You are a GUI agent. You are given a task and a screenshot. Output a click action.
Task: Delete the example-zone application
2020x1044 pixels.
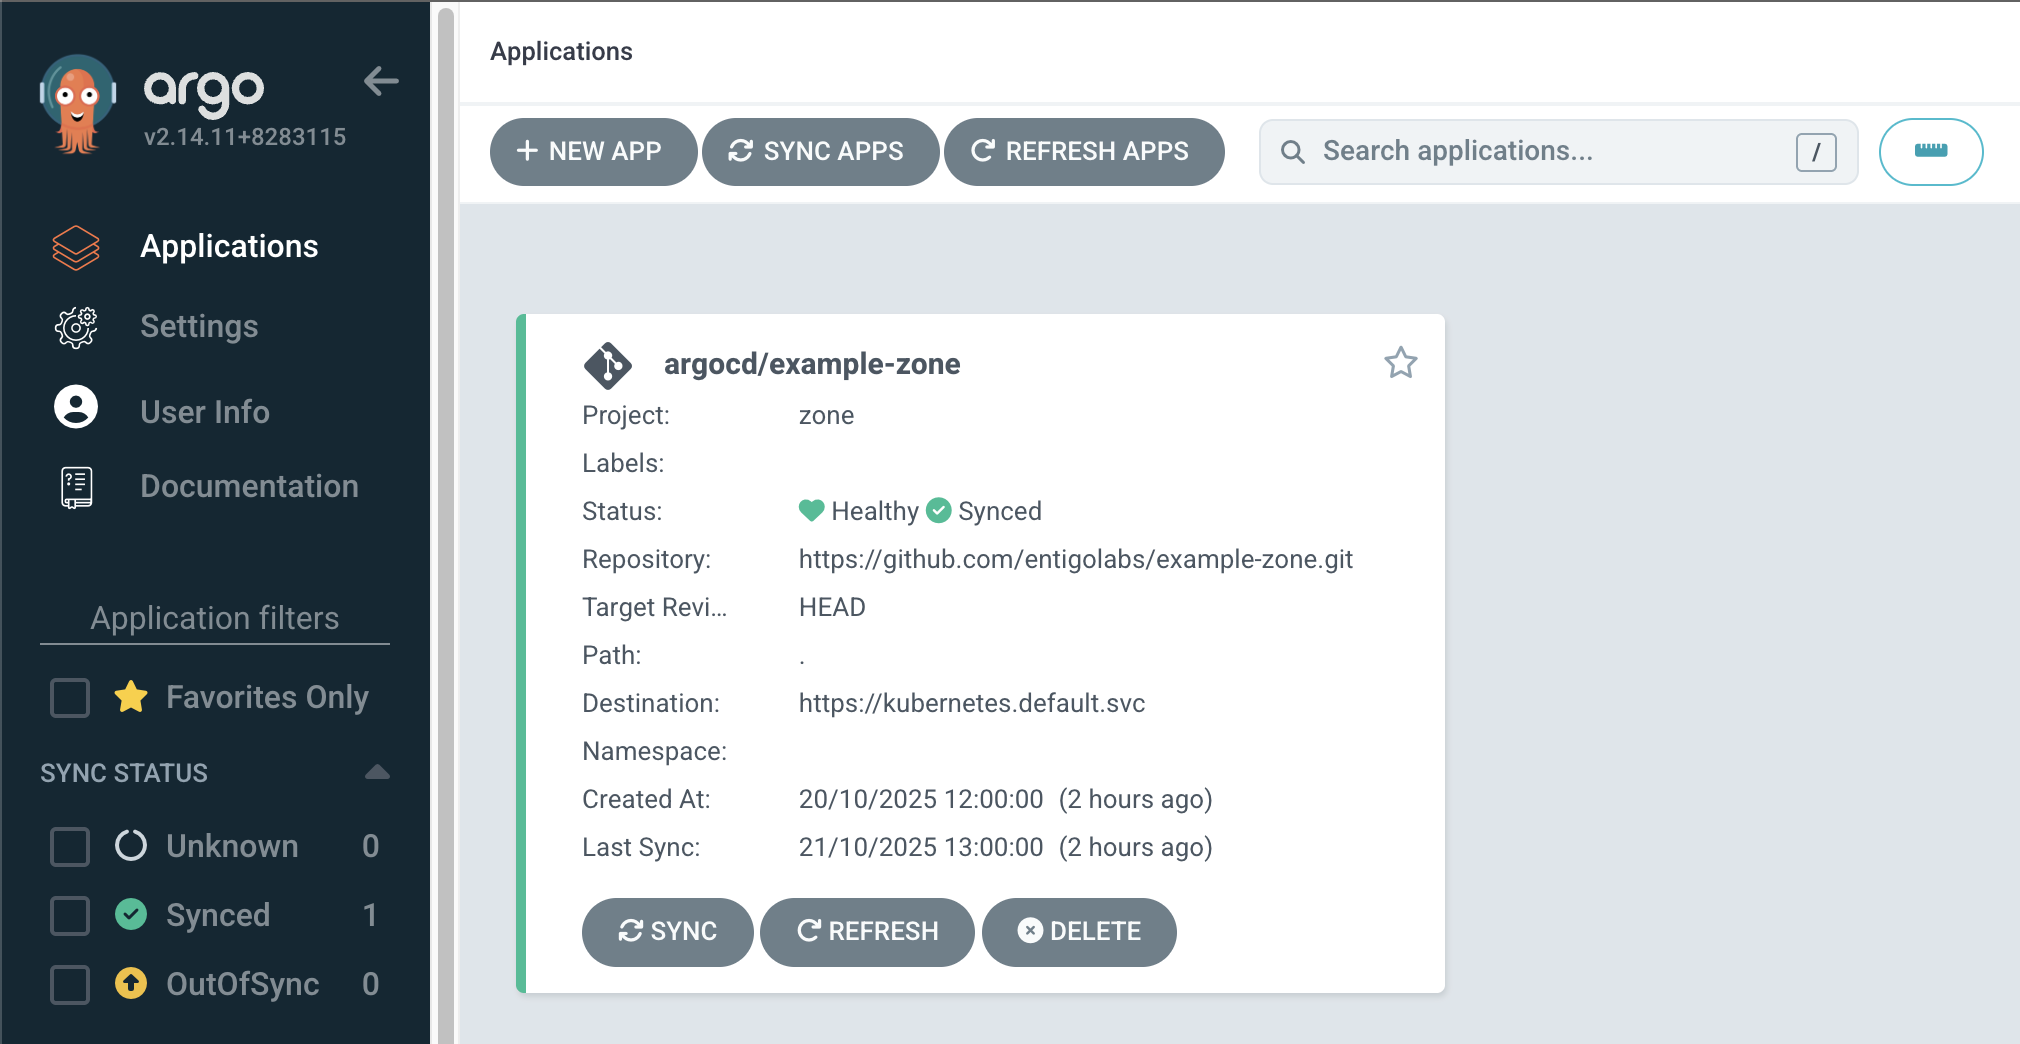1078,931
